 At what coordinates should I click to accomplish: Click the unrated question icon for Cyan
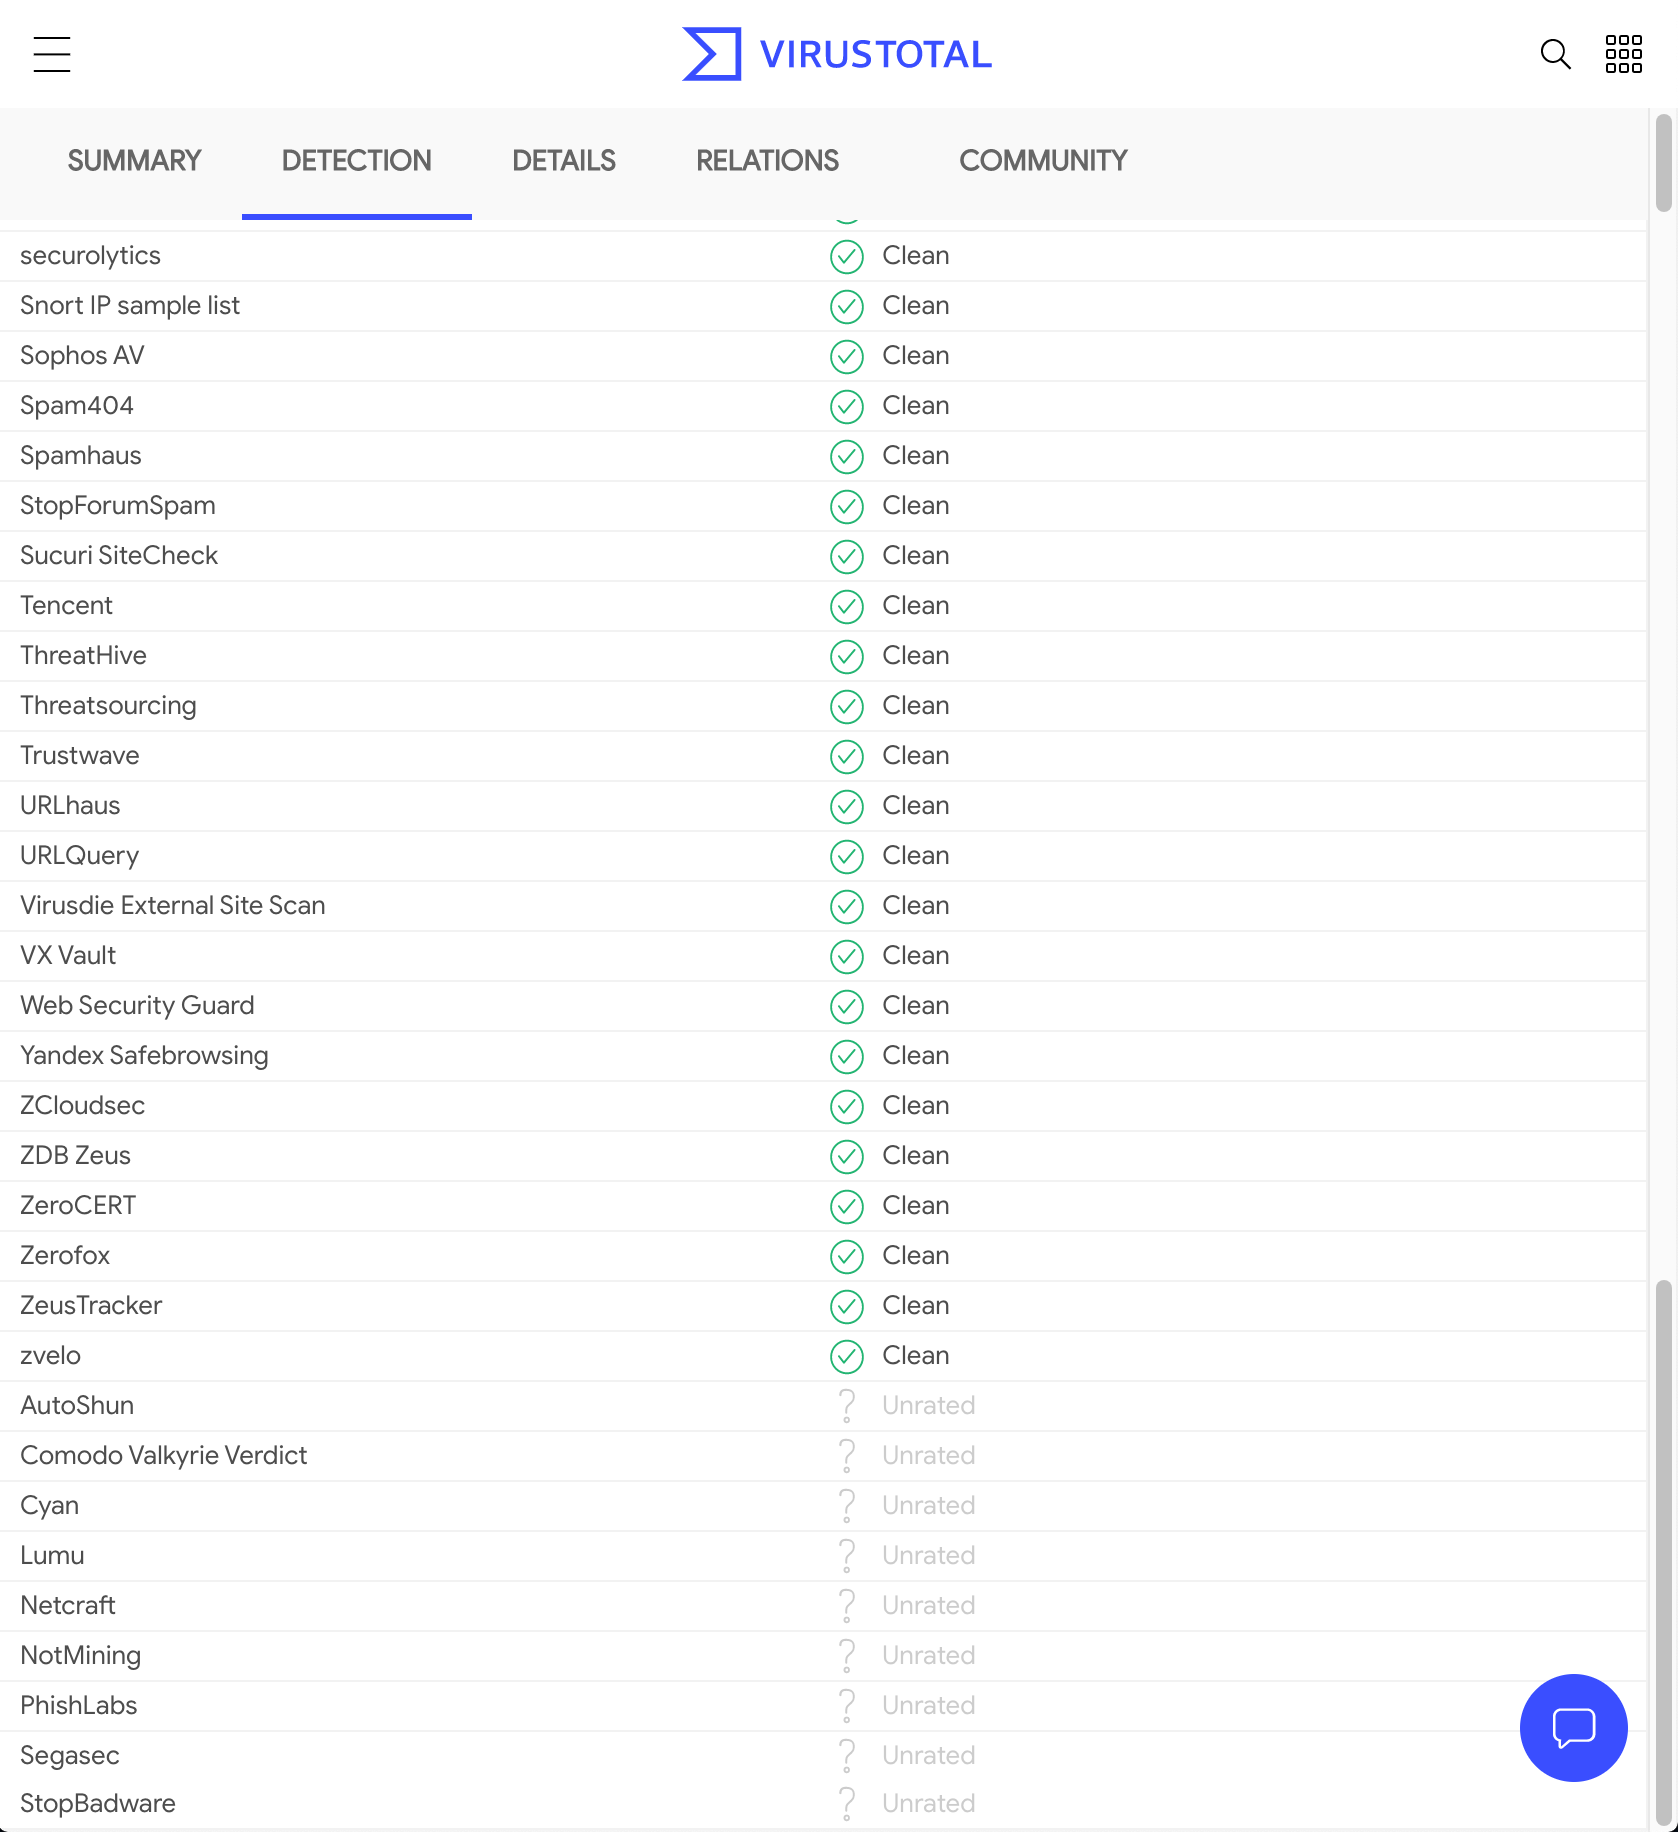pyautogui.click(x=847, y=1506)
